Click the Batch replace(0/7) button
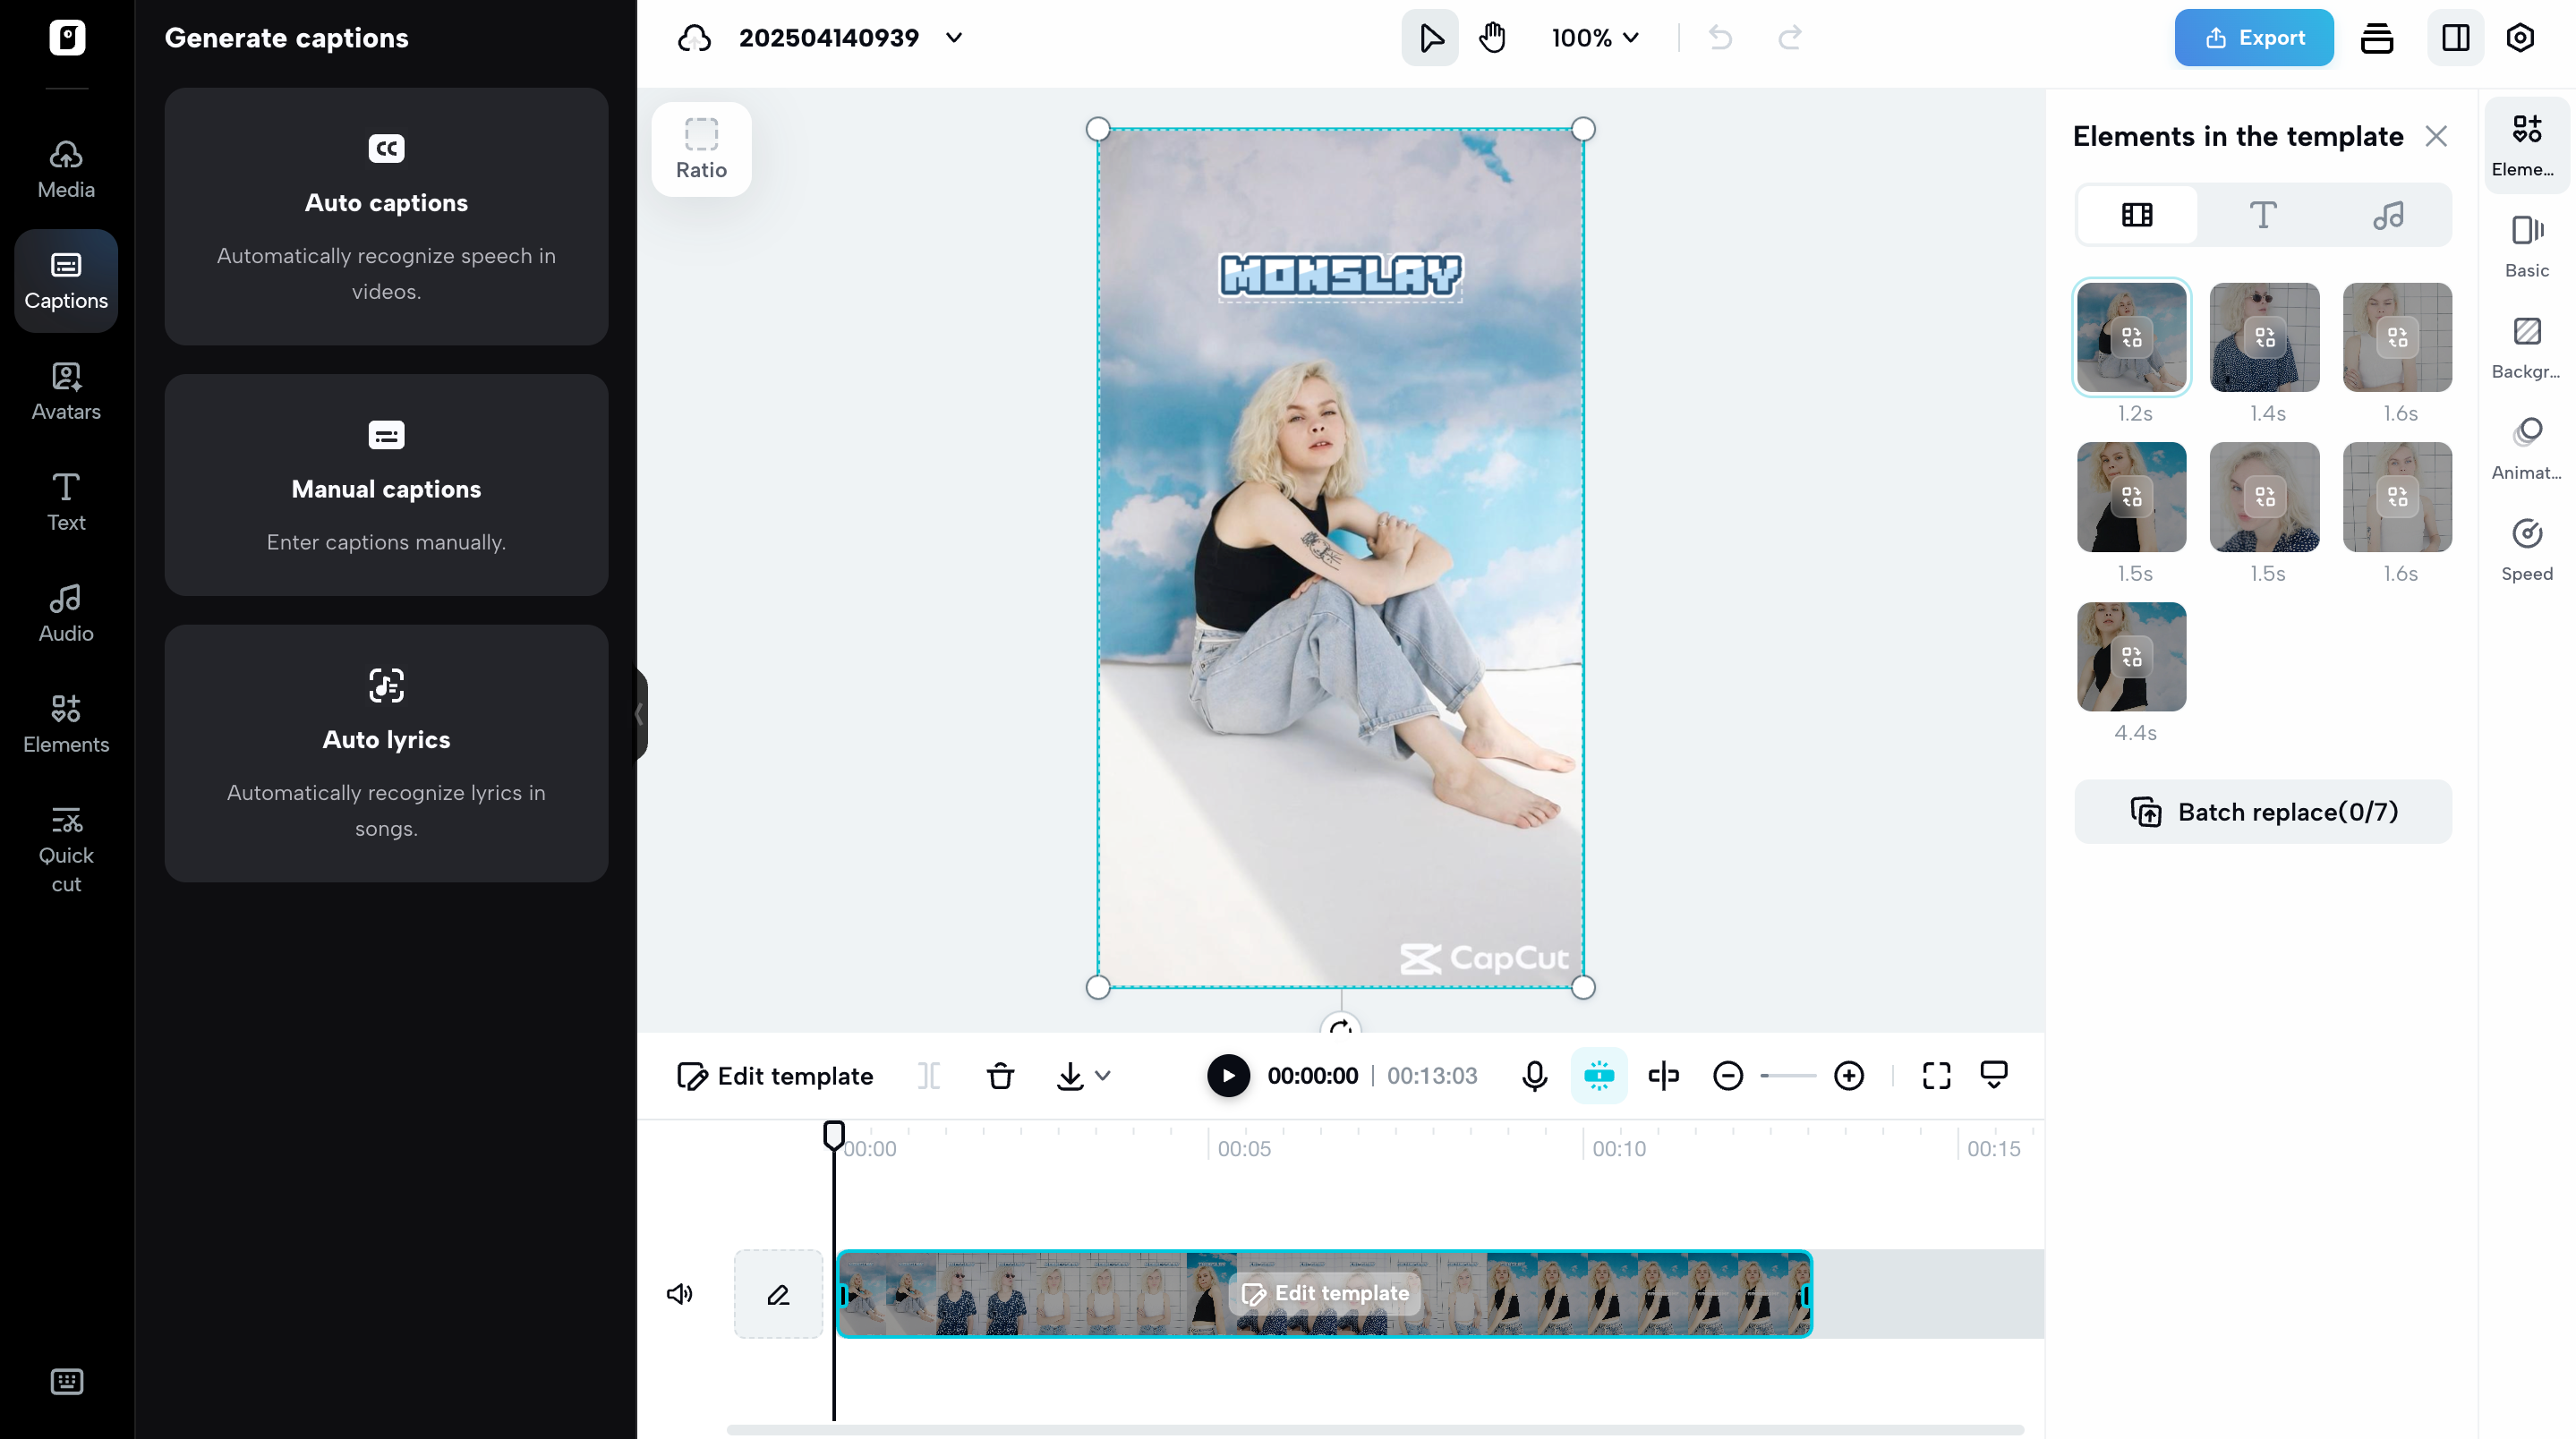This screenshot has height=1439, width=2576. point(2262,811)
